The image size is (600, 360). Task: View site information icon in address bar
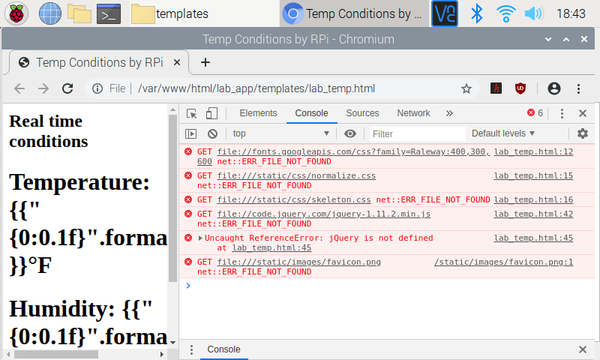97,89
